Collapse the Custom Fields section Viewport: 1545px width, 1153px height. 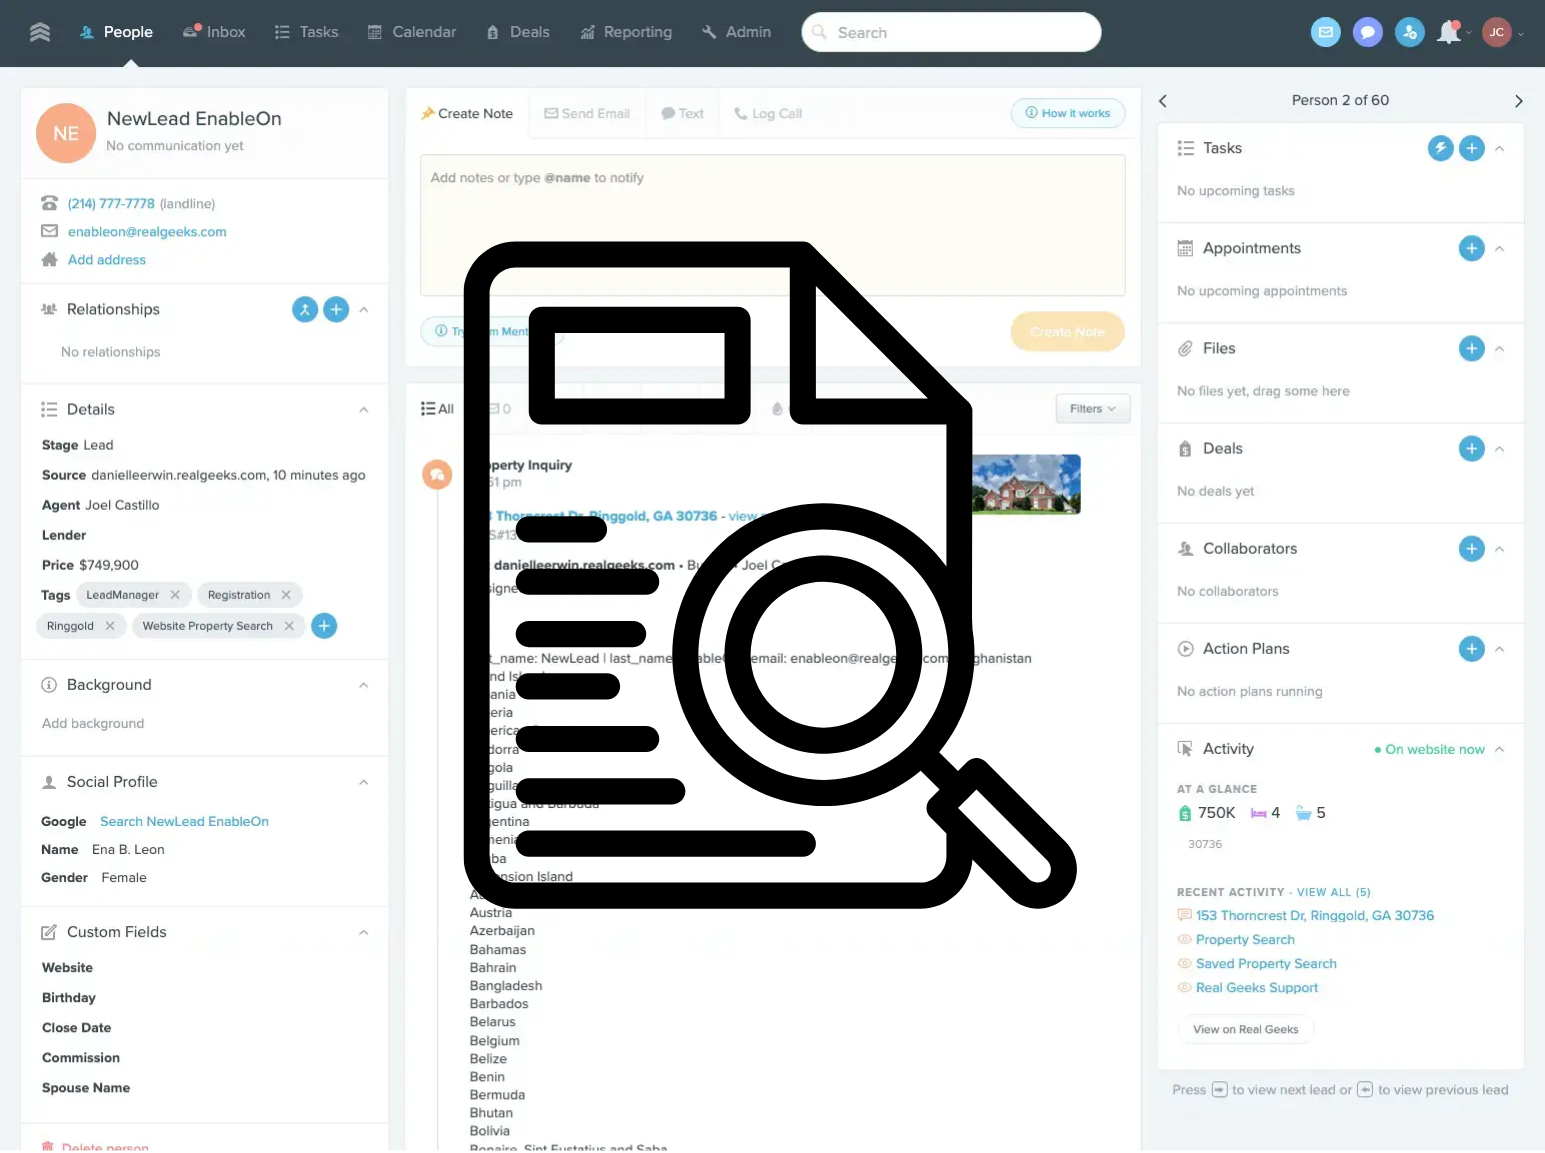[364, 932]
